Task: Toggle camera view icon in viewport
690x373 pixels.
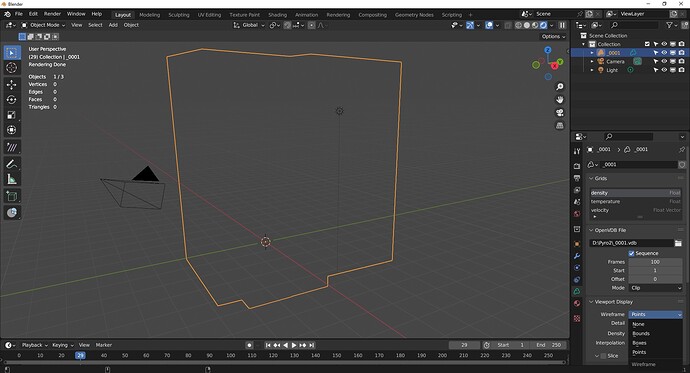Action: coord(560,113)
